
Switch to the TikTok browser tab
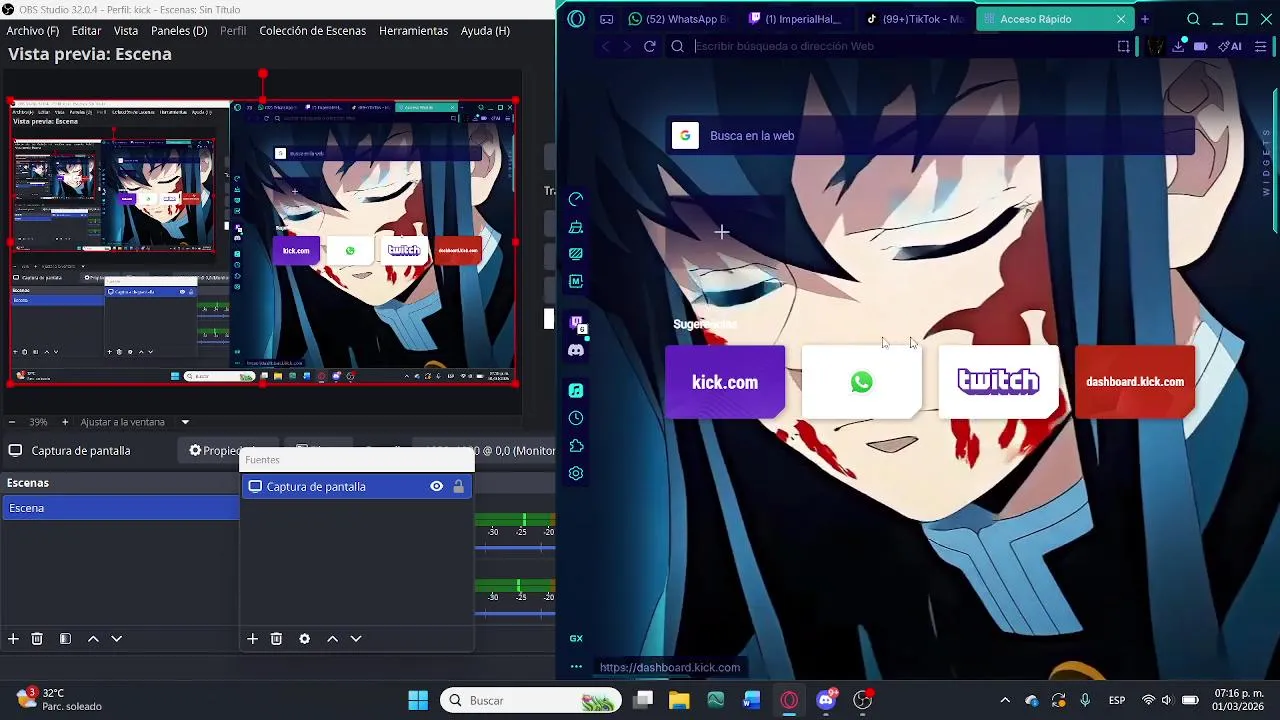point(914,19)
